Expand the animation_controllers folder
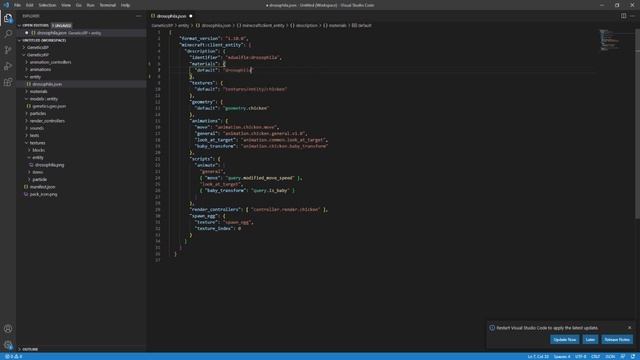This screenshot has width=640, height=360. [50, 62]
